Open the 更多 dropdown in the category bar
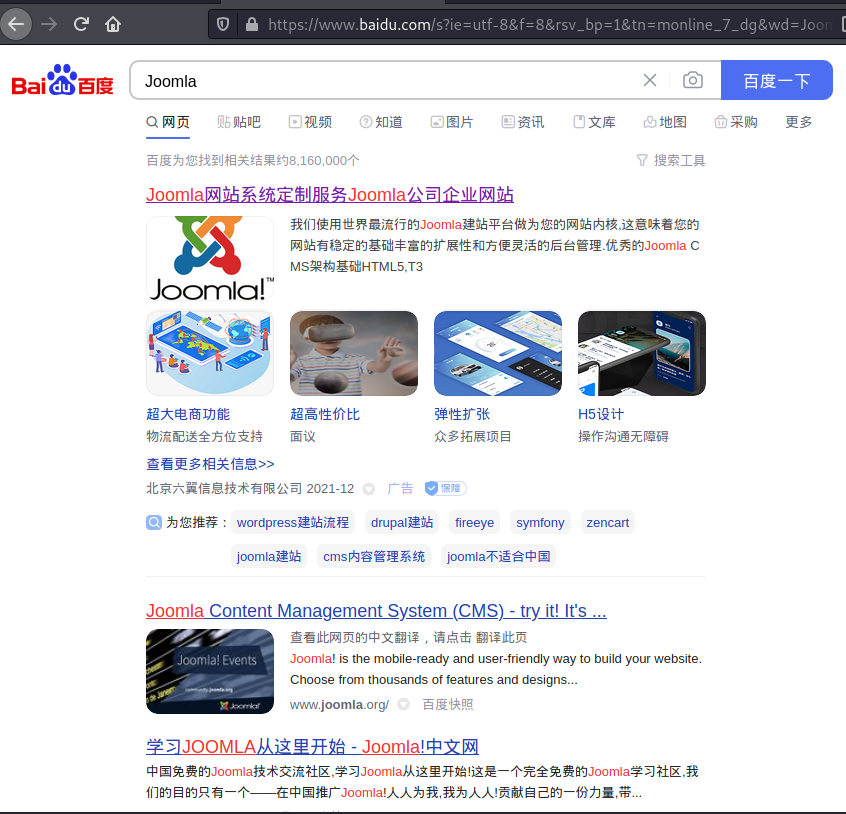This screenshot has width=846, height=814. tap(798, 122)
